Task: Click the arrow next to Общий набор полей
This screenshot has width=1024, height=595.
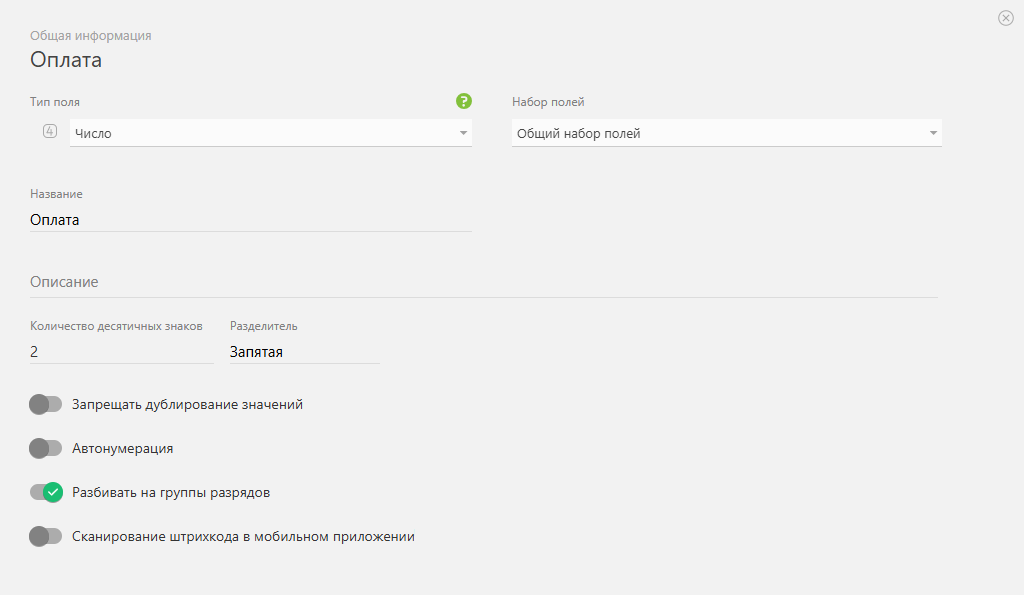Action: (x=933, y=133)
